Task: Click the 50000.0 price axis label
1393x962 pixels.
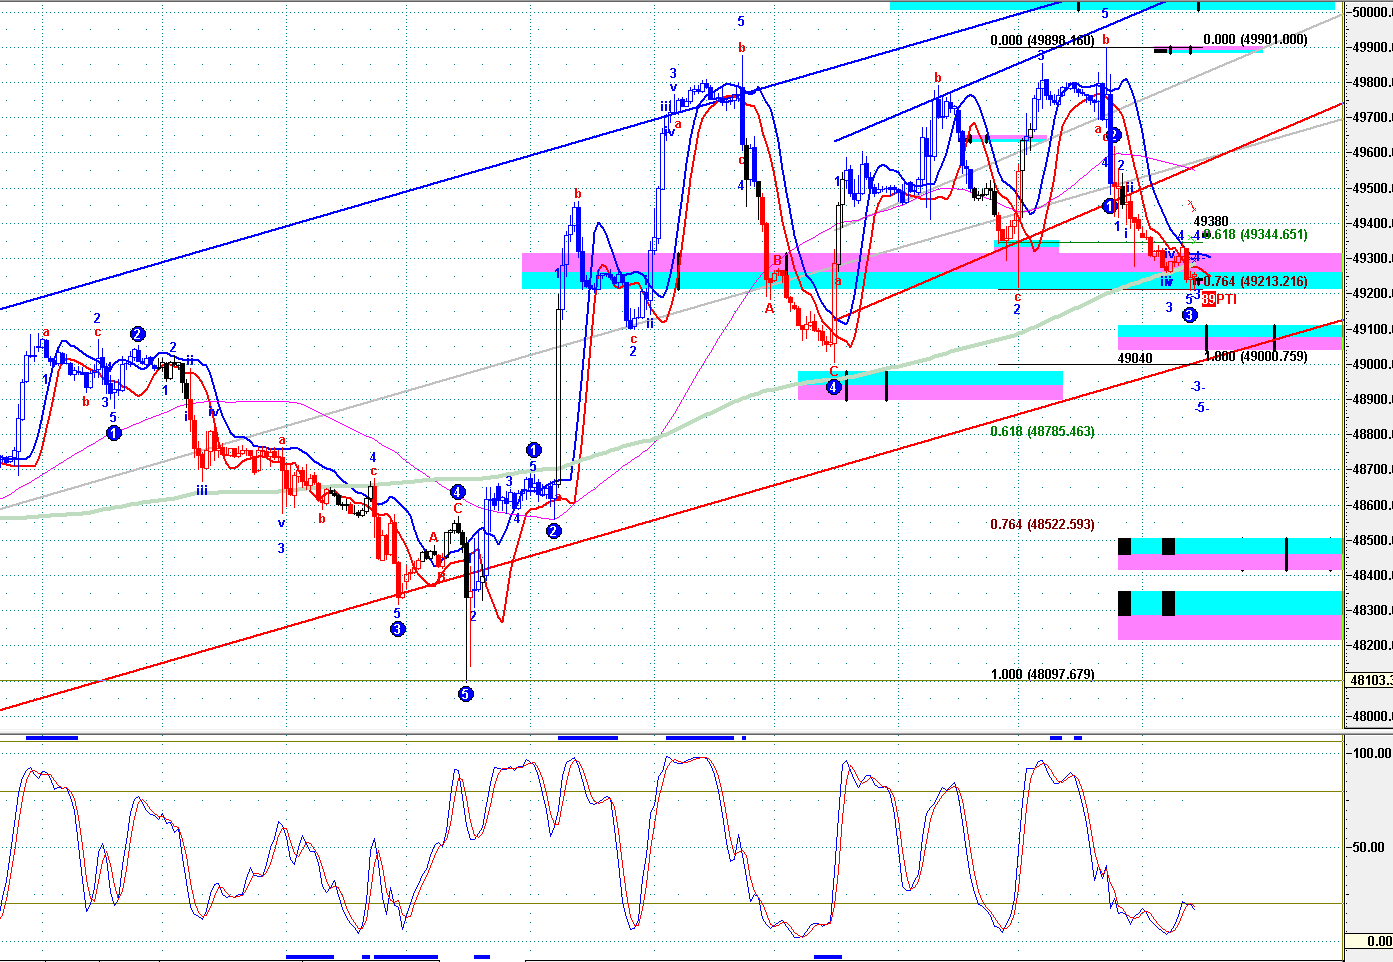Action: pos(1369,12)
